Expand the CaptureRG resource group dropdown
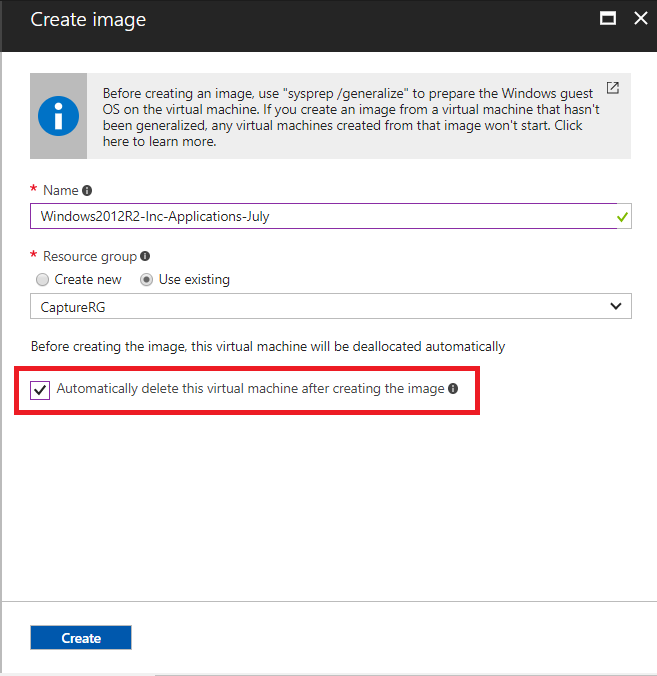This screenshot has height=676, width=657. (x=331, y=306)
